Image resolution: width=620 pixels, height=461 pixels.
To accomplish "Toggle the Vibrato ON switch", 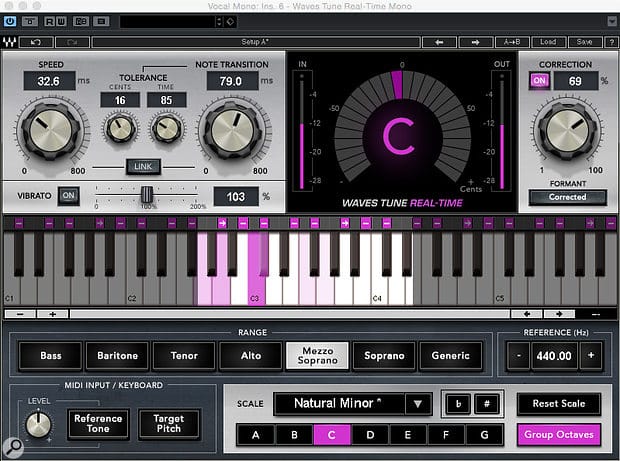I will pyautogui.click(x=68, y=196).
